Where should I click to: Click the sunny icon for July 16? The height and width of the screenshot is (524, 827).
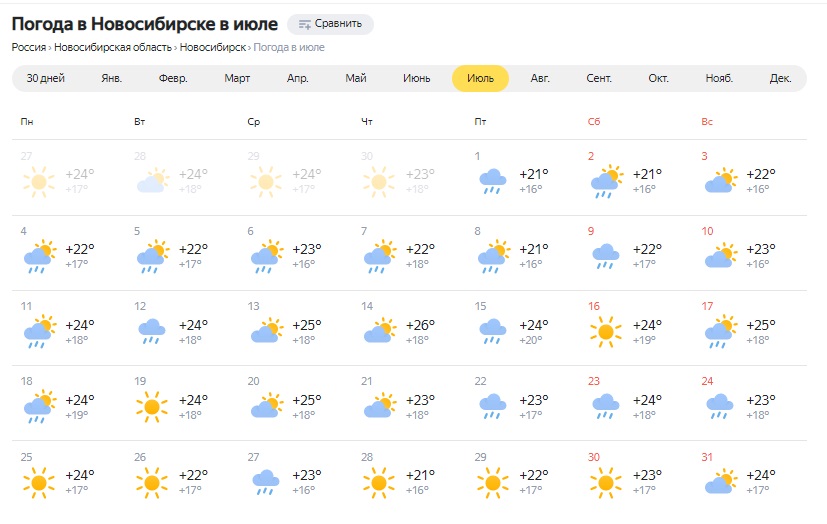click(x=605, y=331)
